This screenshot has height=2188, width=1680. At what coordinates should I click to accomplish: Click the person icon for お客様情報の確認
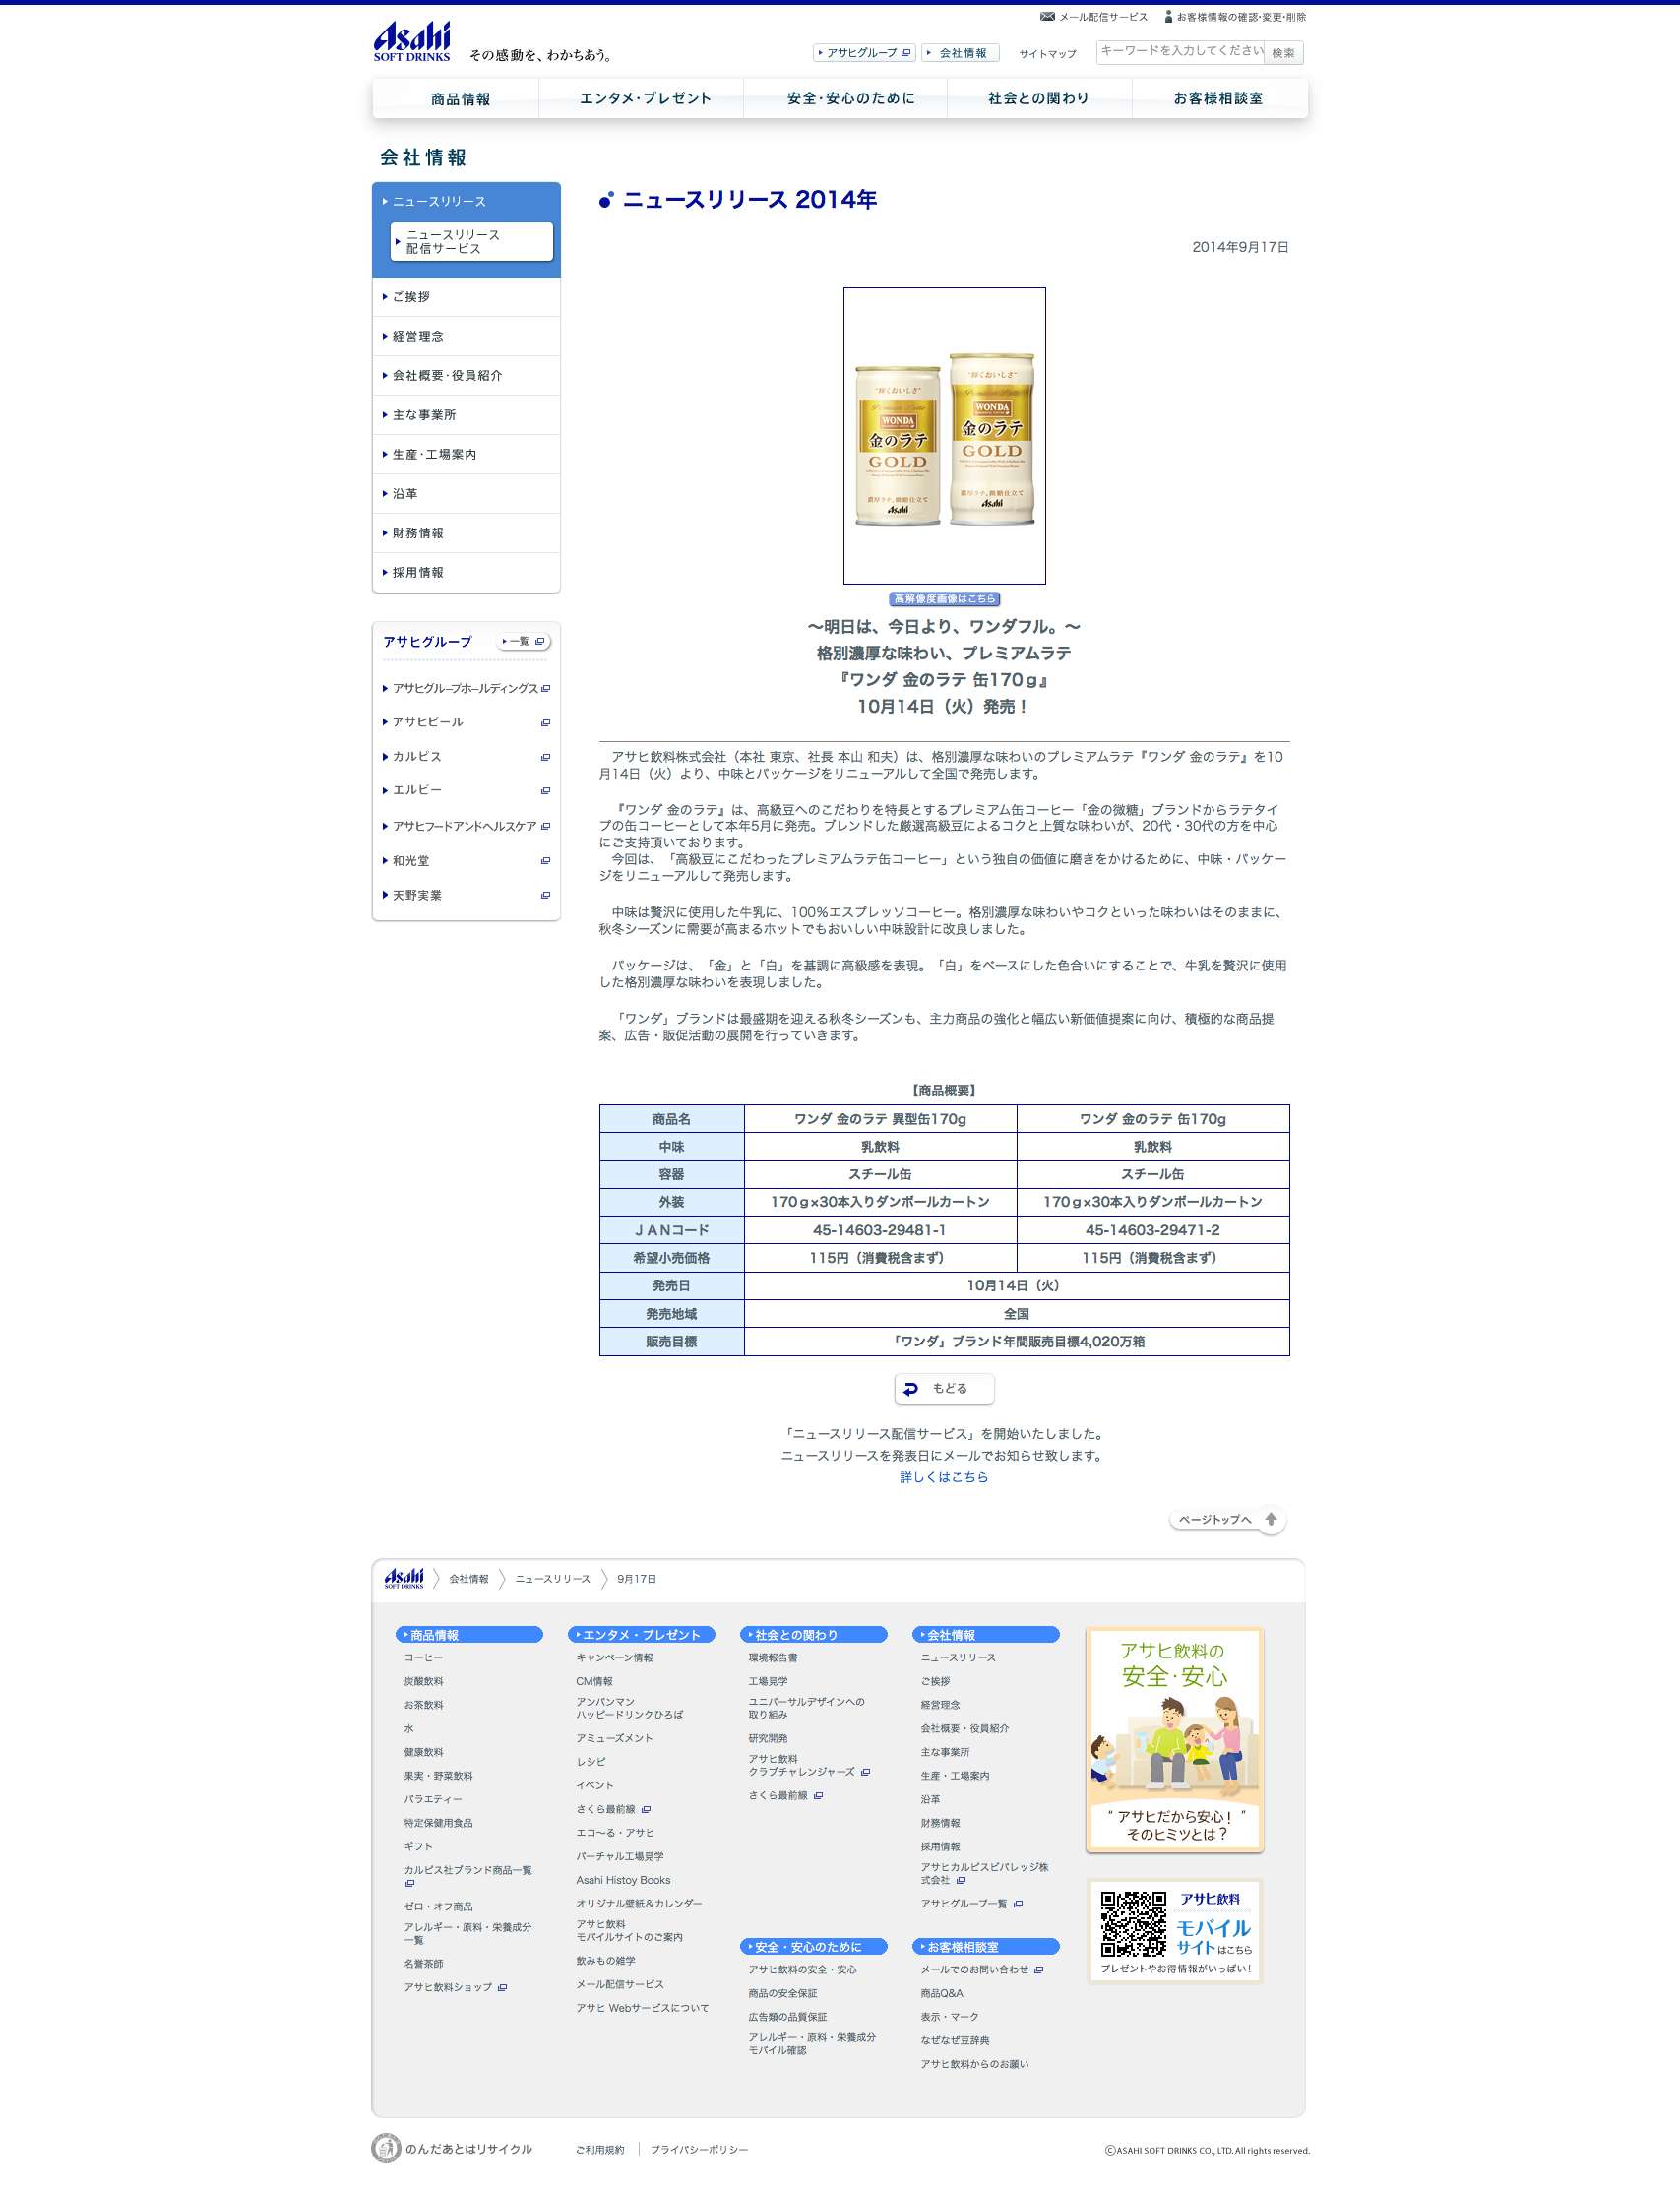[1168, 17]
